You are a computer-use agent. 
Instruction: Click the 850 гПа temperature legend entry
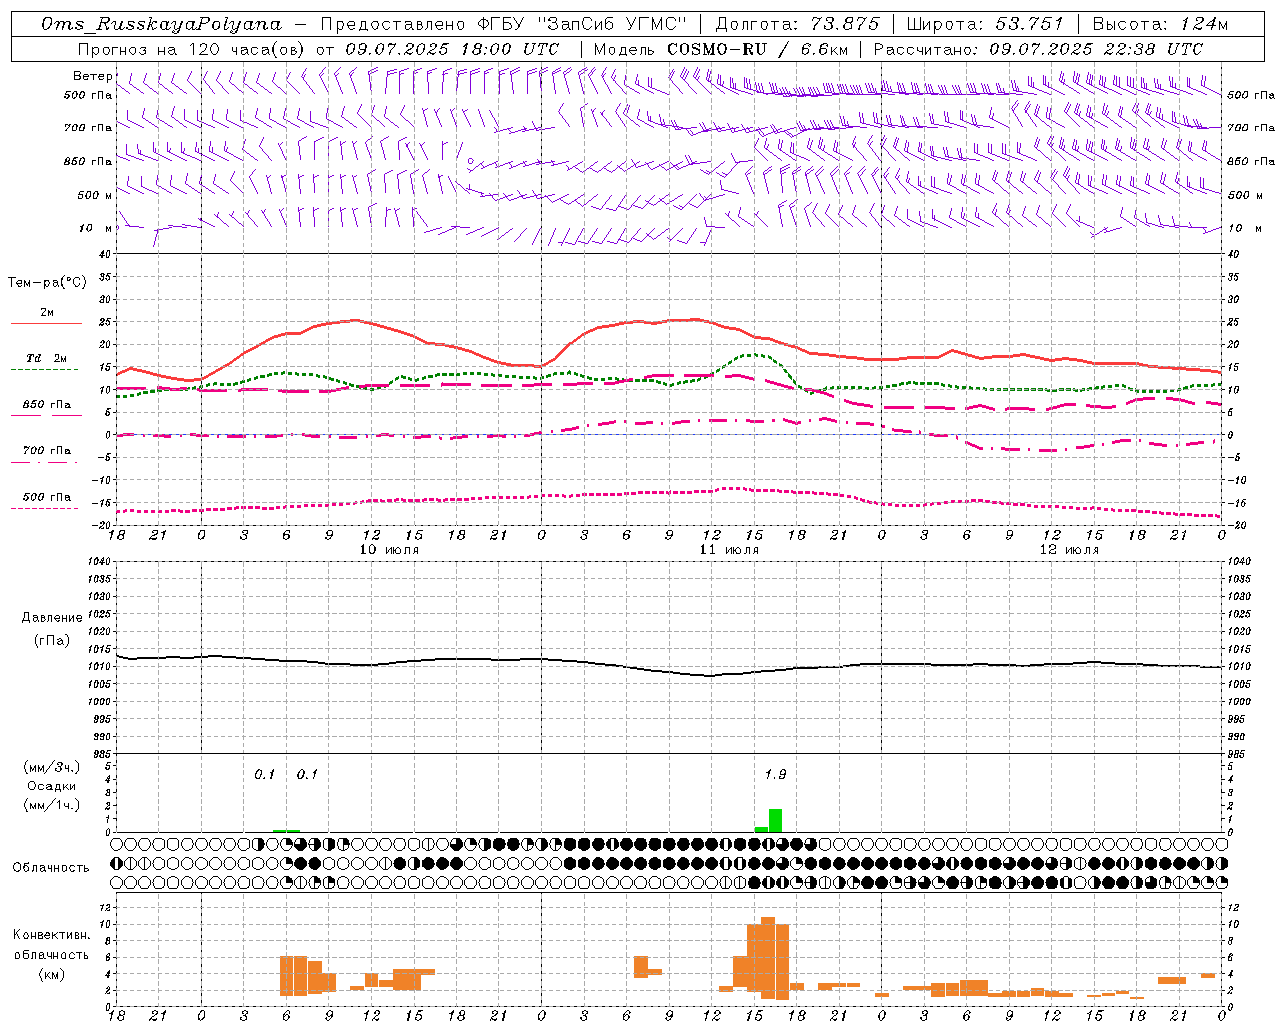[x=47, y=405]
